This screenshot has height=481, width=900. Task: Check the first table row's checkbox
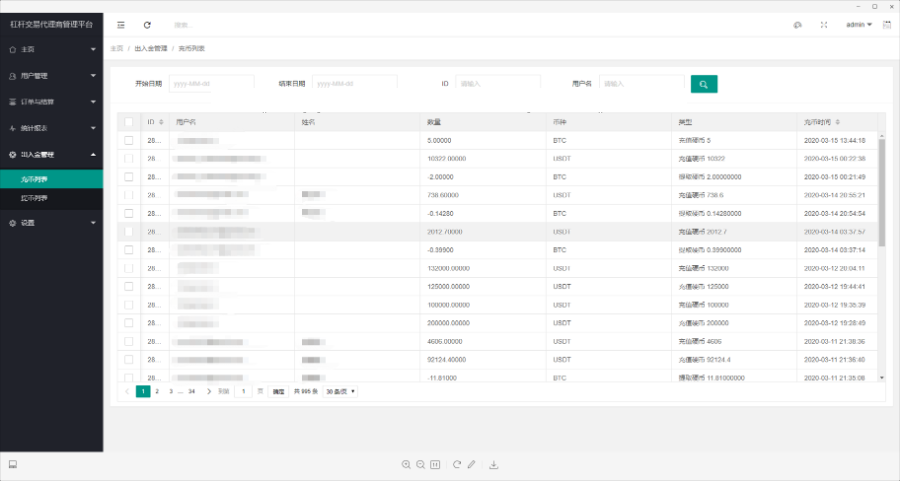(128, 141)
